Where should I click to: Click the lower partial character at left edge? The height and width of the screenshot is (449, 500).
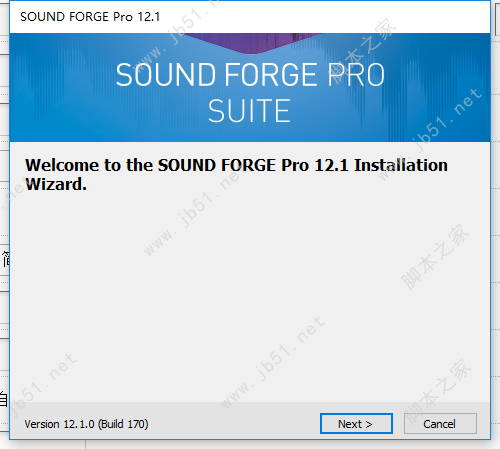pyautogui.click(x=4, y=399)
